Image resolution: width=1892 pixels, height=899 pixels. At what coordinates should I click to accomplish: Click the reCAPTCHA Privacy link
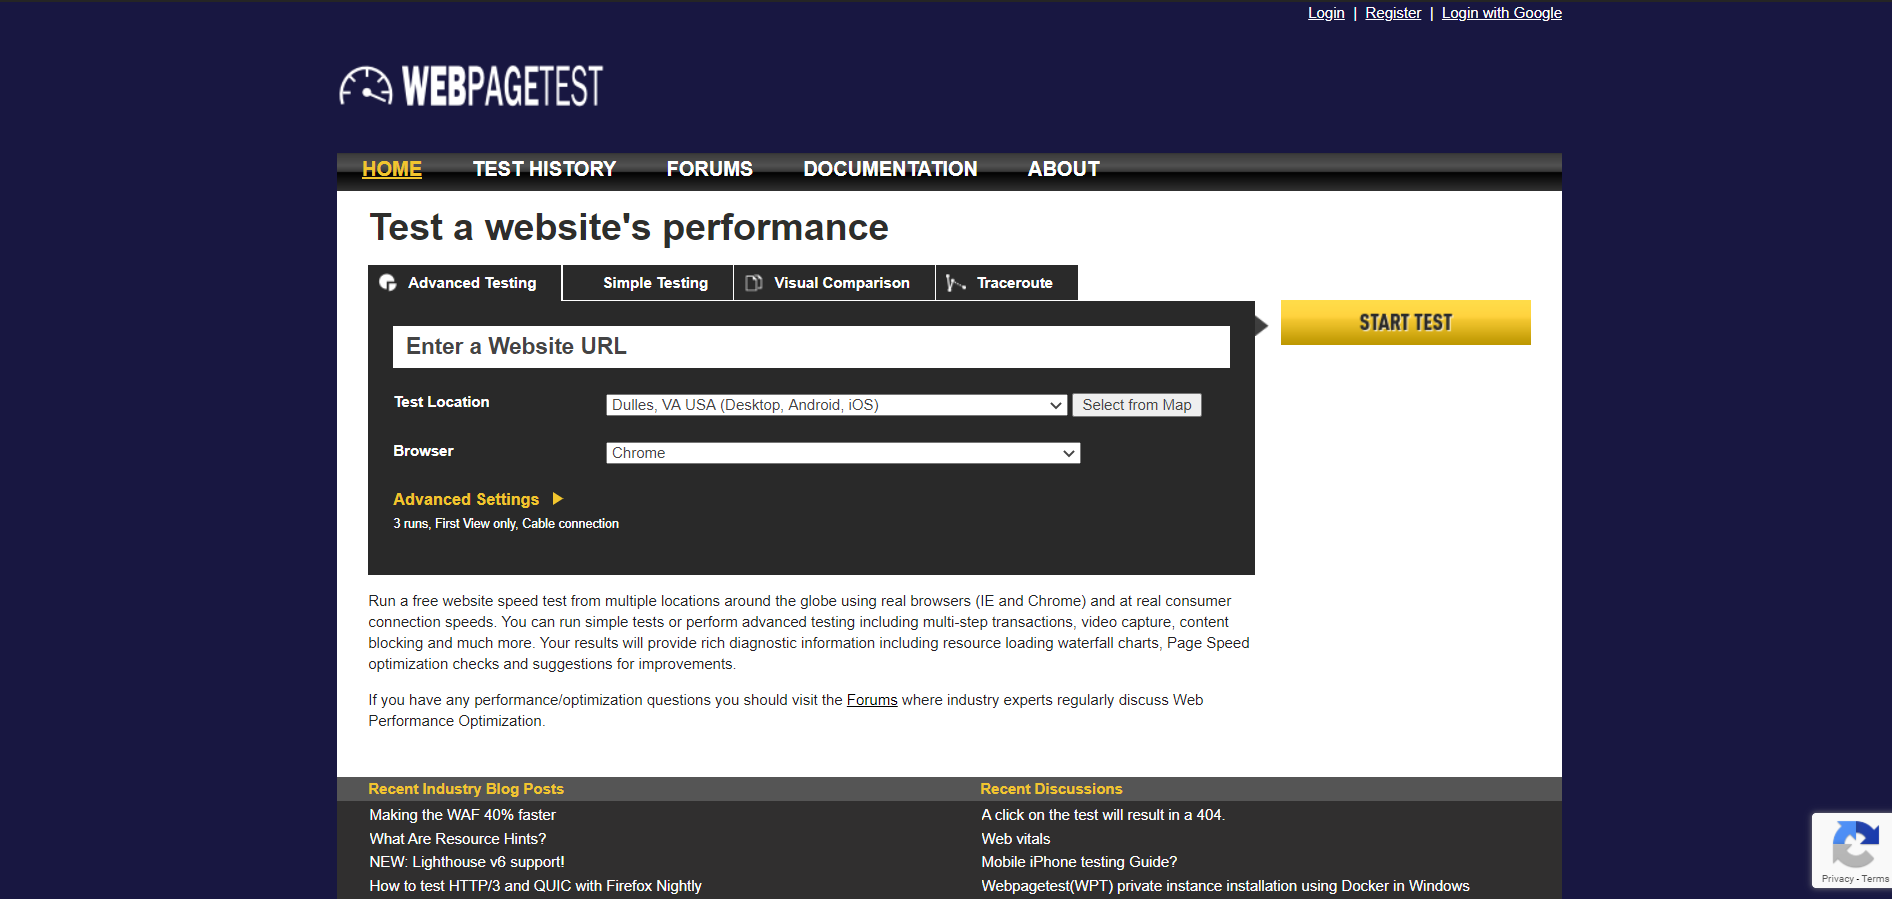point(1837,879)
